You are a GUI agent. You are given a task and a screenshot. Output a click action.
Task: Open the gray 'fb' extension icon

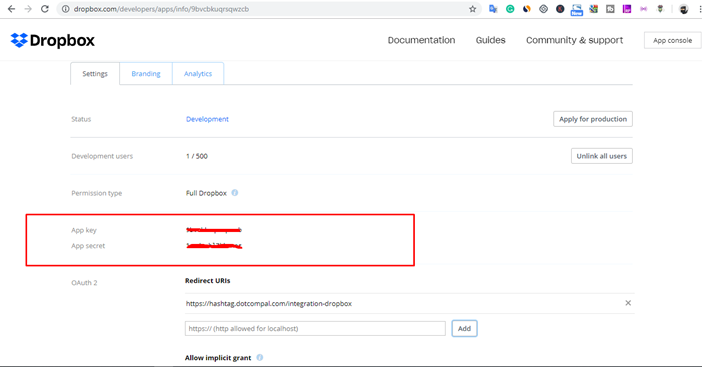point(610,9)
